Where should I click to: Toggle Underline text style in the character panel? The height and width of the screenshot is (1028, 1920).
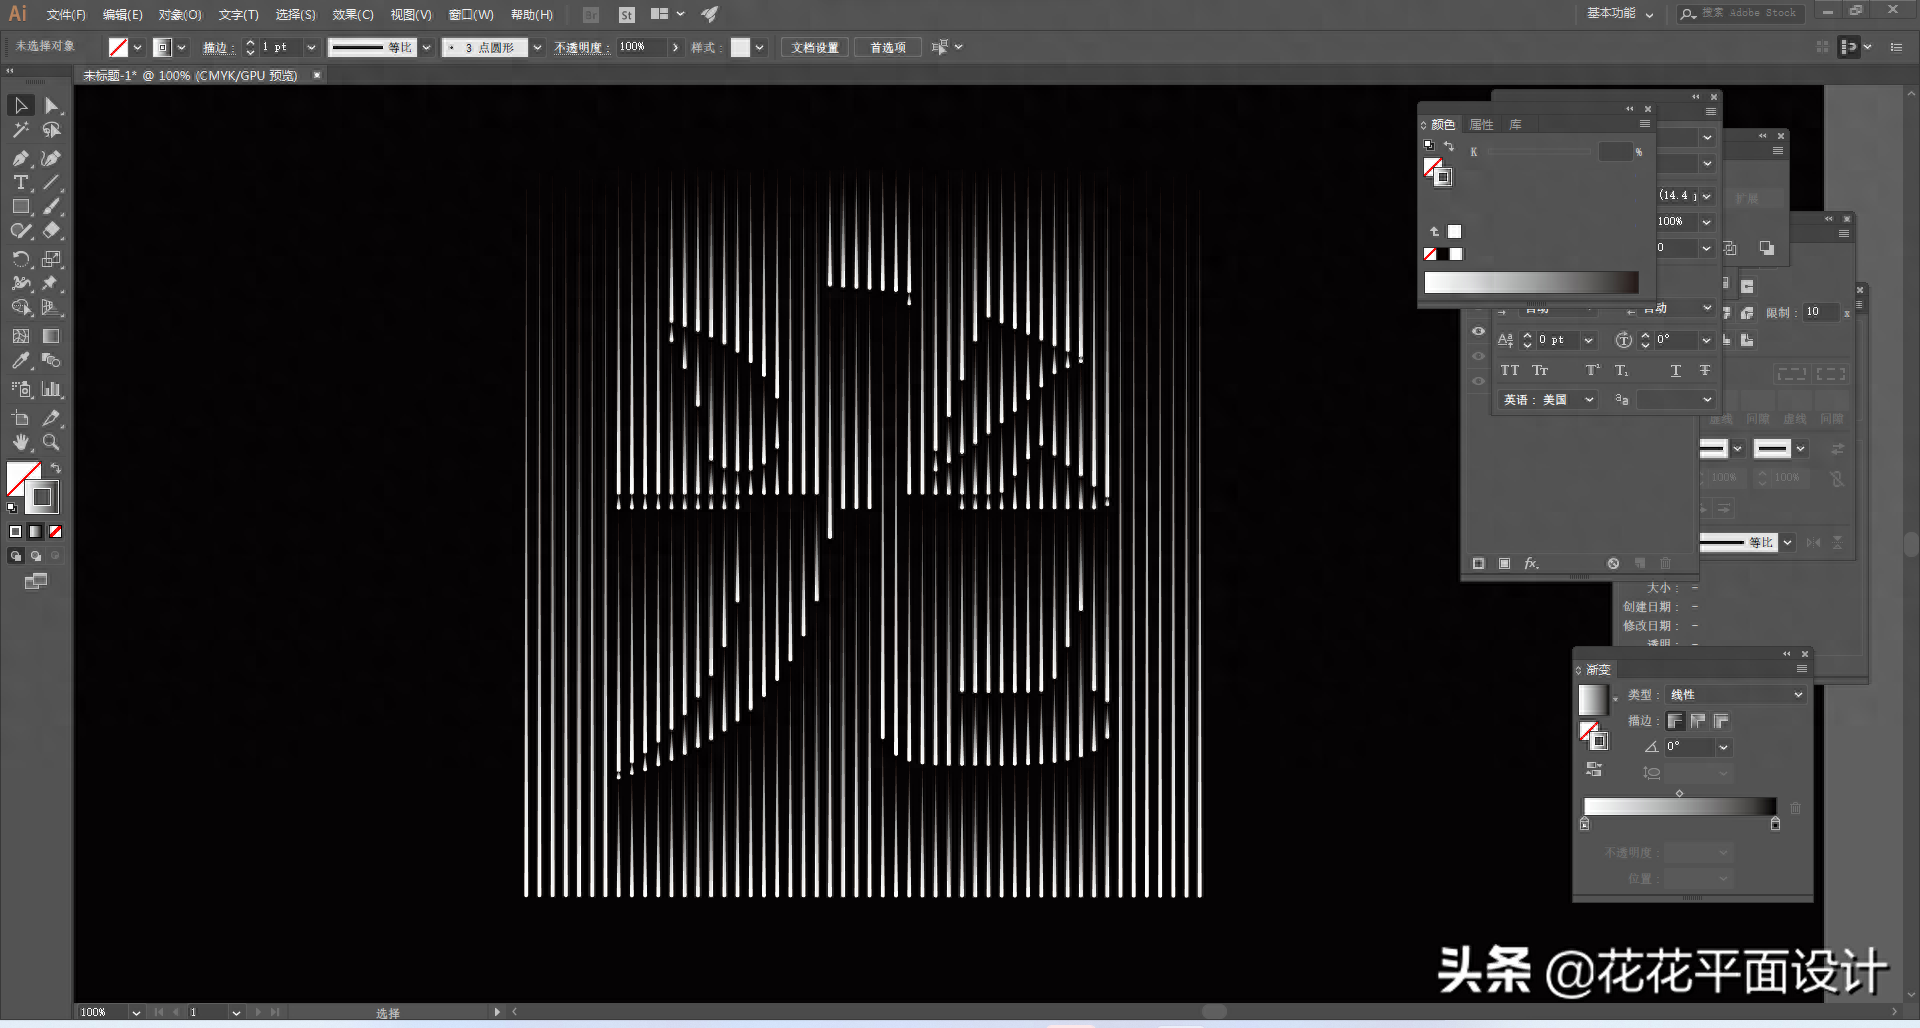pyautogui.click(x=1675, y=371)
